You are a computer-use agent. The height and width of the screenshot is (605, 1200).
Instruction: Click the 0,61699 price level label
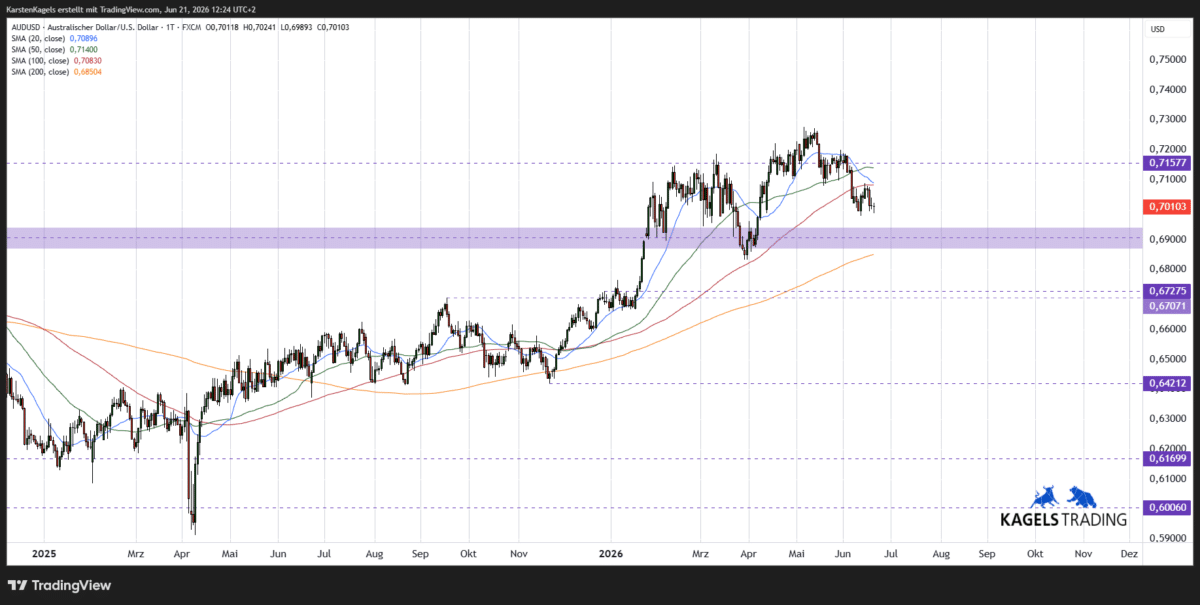tap(1168, 457)
